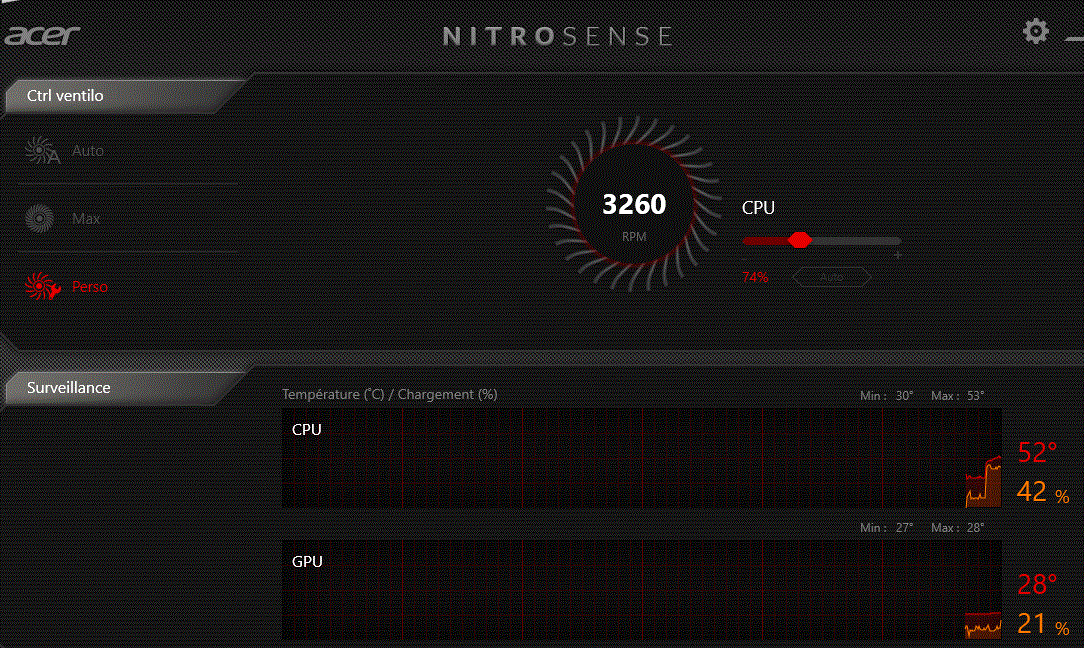Click the Température / Chargement heading
Image resolution: width=1084 pixels, height=648 pixels.
(x=389, y=394)
